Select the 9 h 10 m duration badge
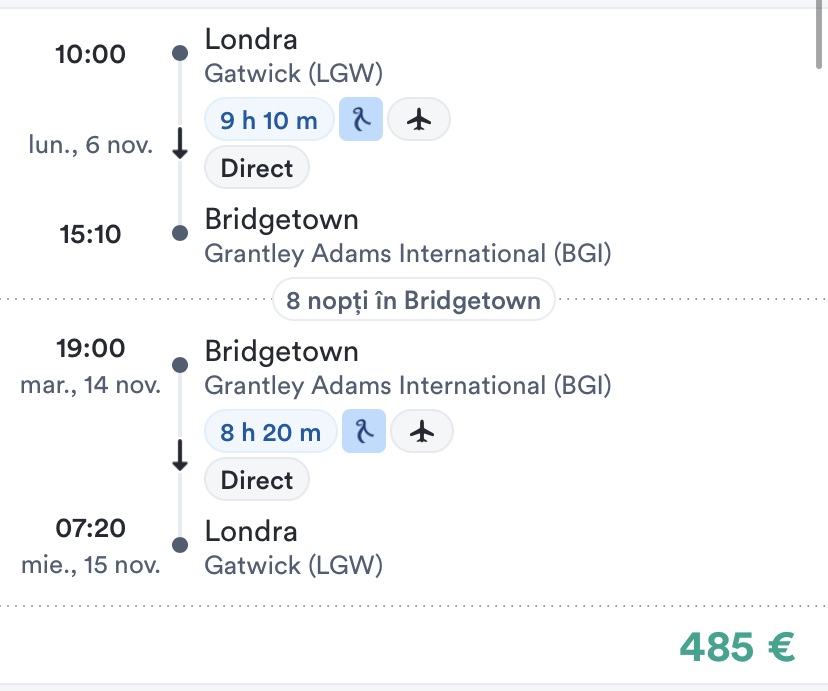Screen dimensions: 828x691 (x=269, y=121)
